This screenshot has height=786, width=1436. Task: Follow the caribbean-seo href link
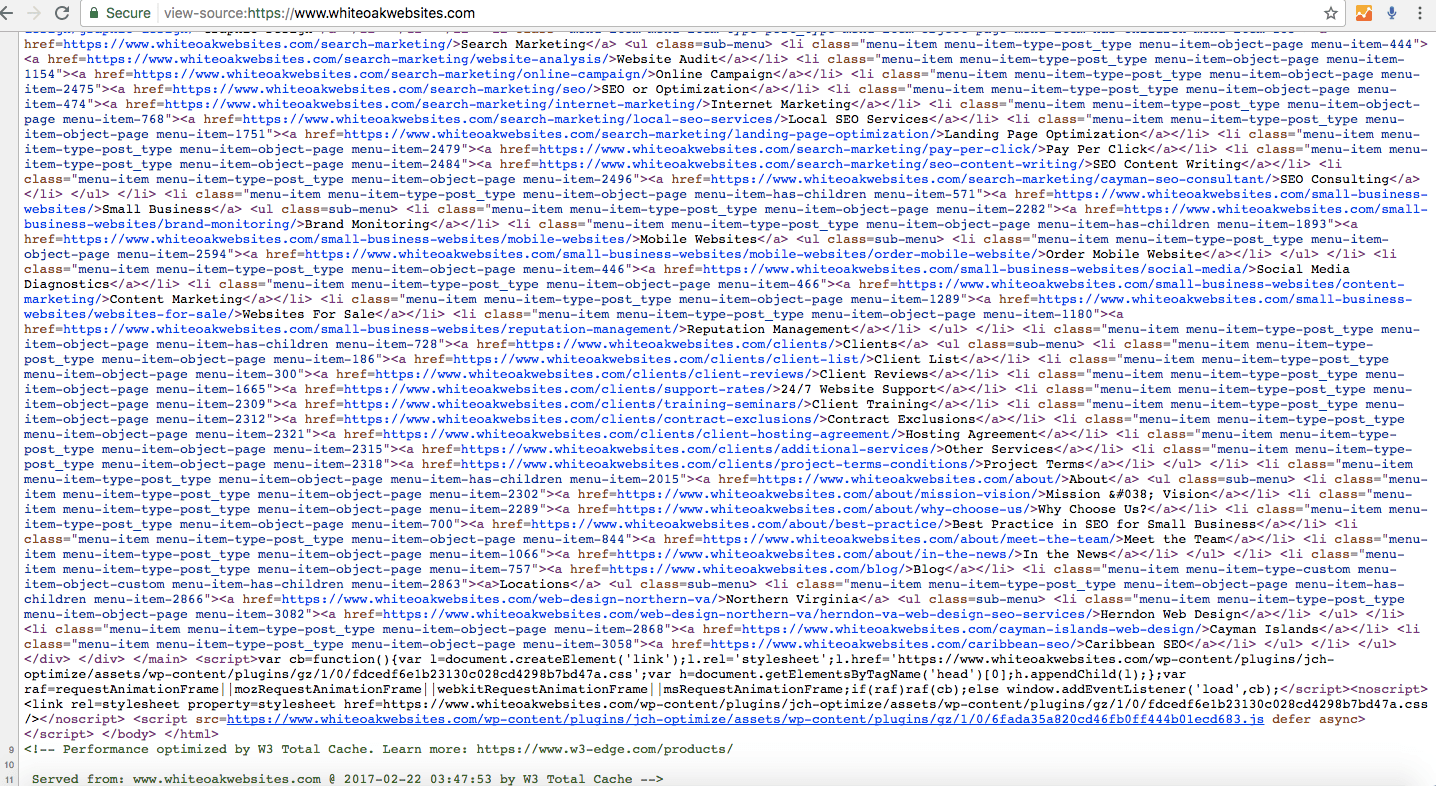point(895,644)
